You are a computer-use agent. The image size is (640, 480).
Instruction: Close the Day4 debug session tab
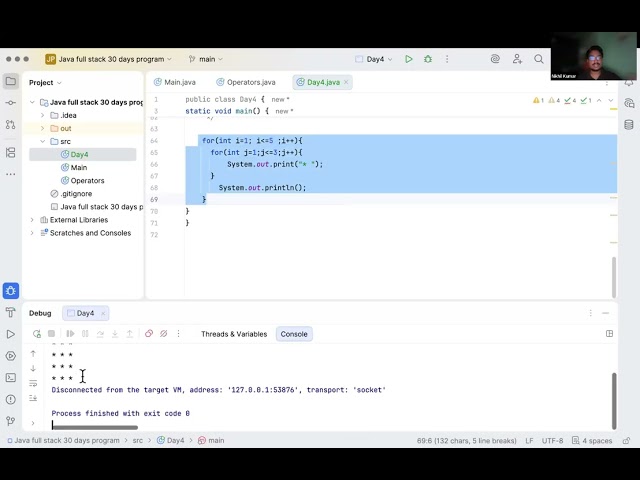coord(103,313)
